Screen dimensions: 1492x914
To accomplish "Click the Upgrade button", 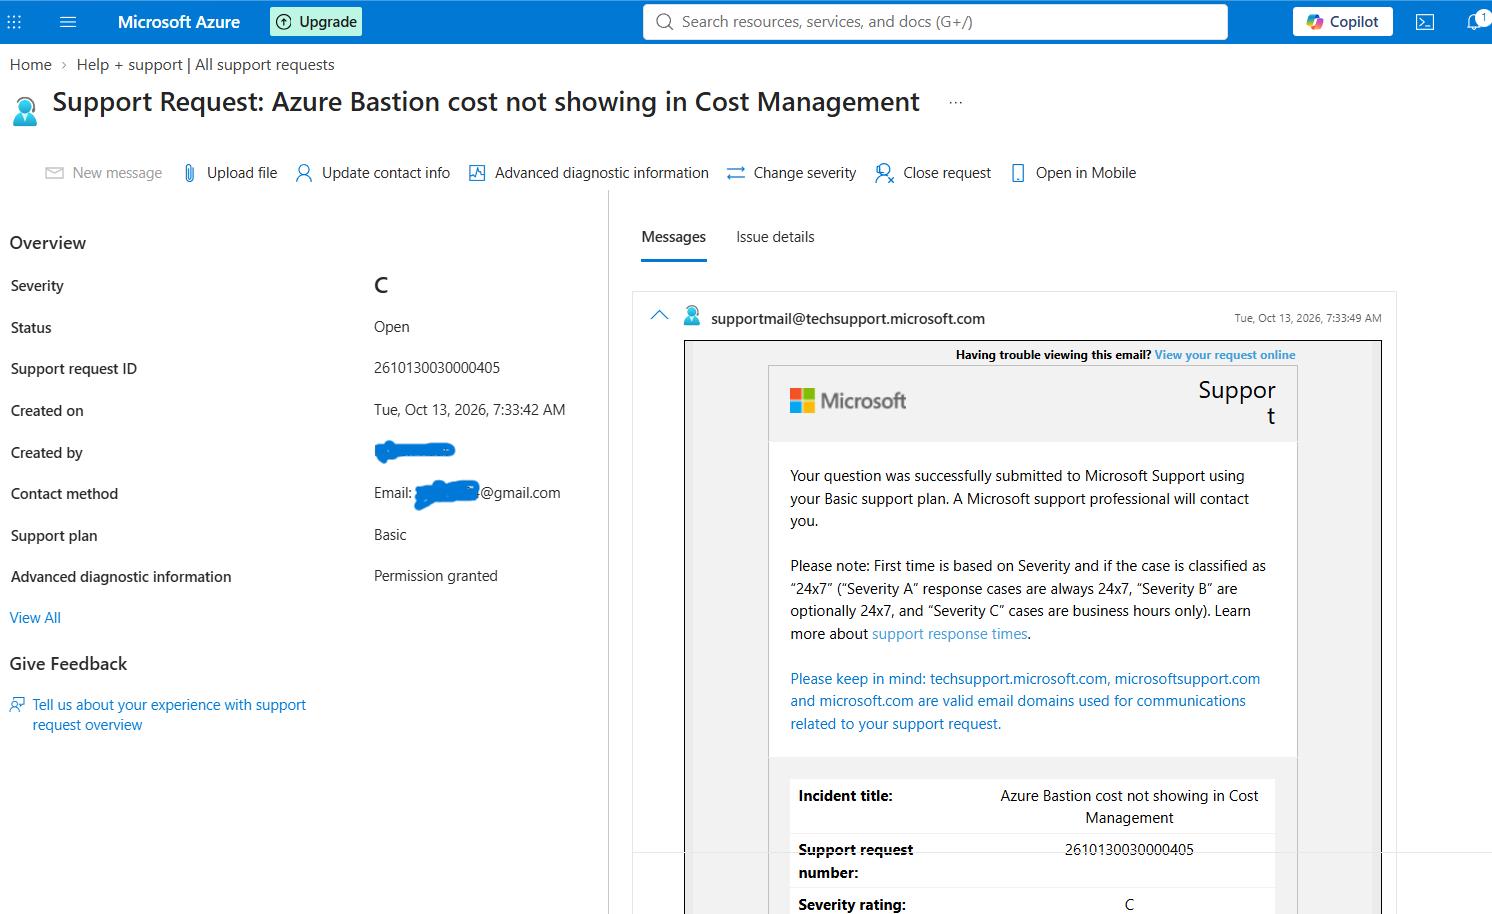I will tap(316, 22).
